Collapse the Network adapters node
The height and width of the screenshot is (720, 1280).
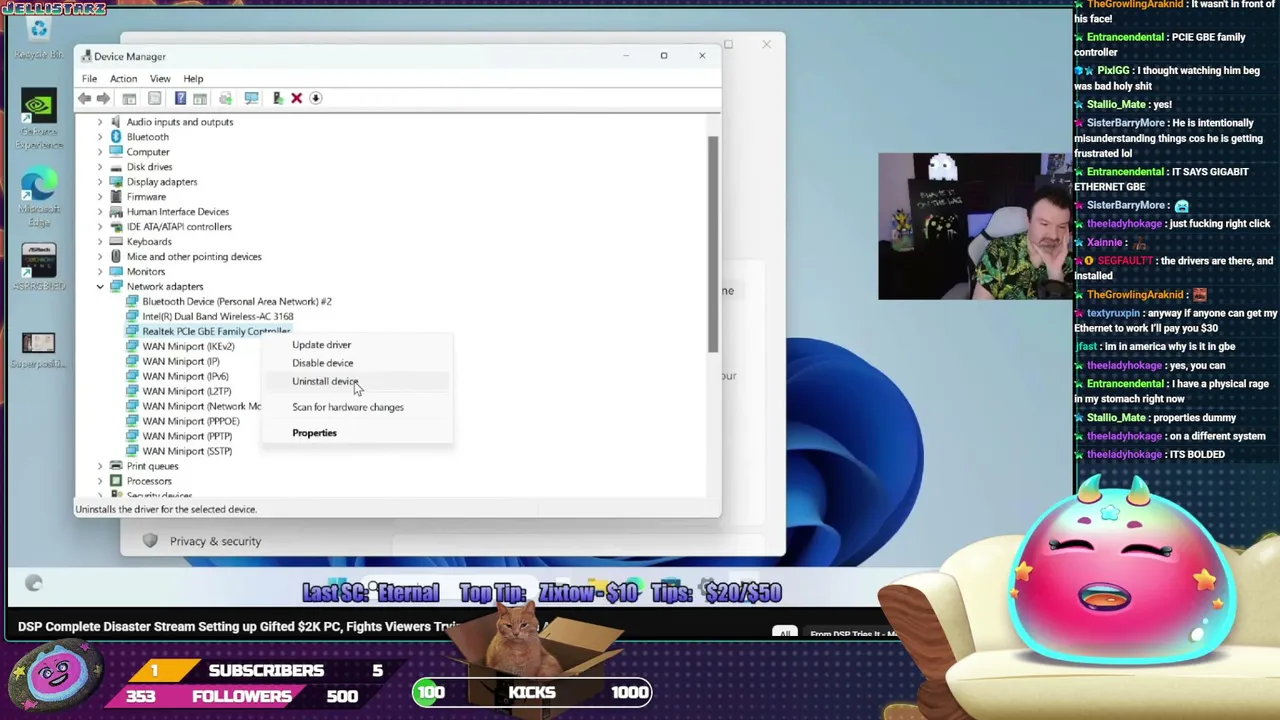[99, 287]
